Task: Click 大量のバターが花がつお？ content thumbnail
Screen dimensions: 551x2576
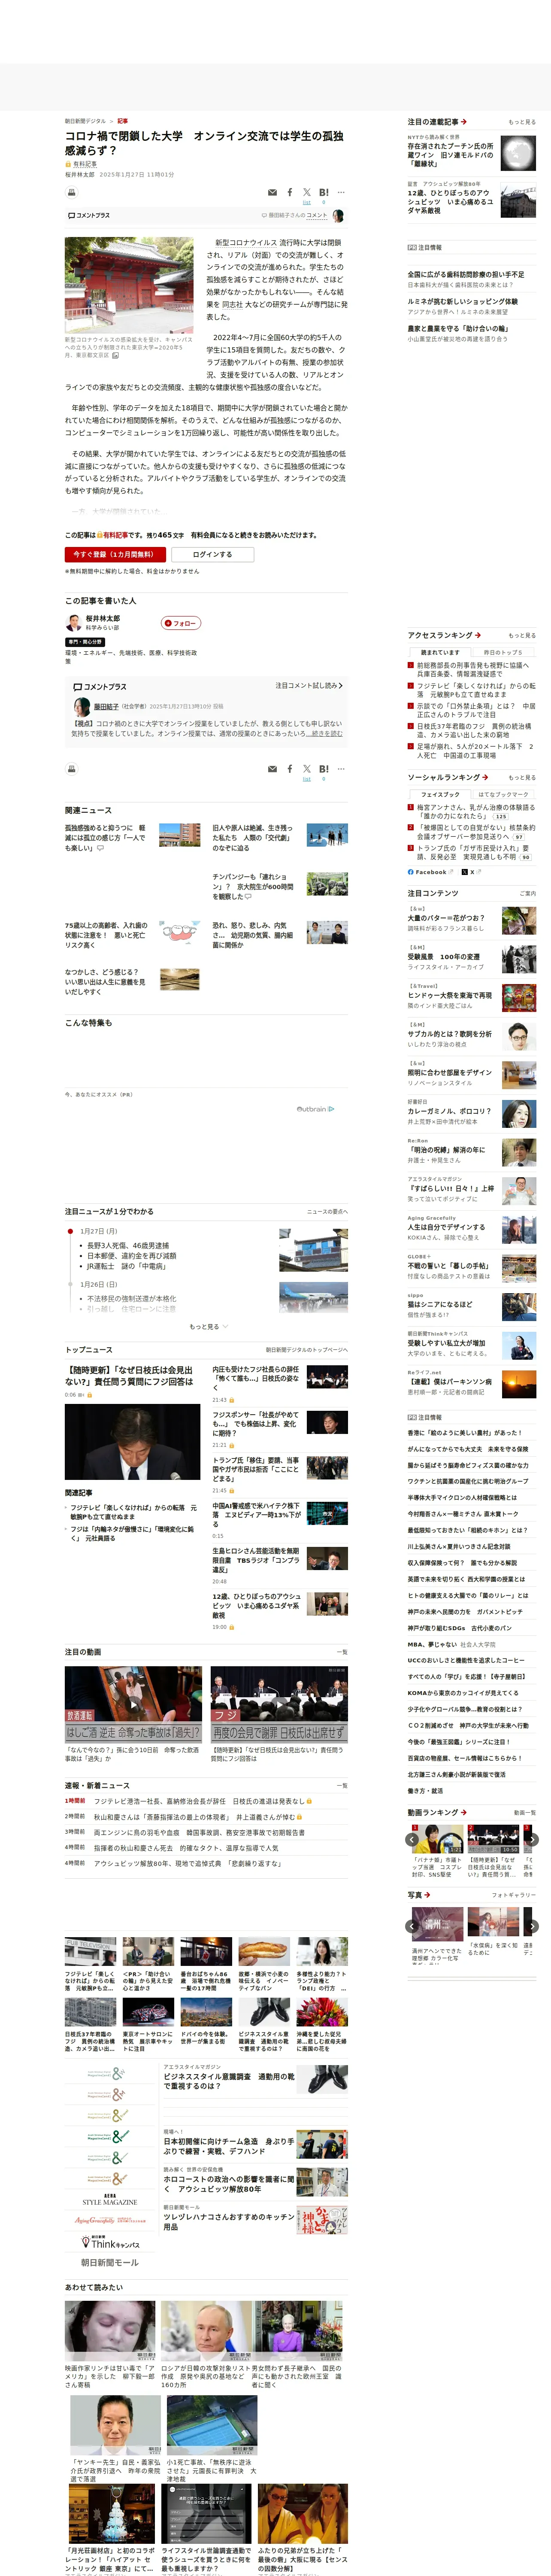Action: click(x=518, y=920)
